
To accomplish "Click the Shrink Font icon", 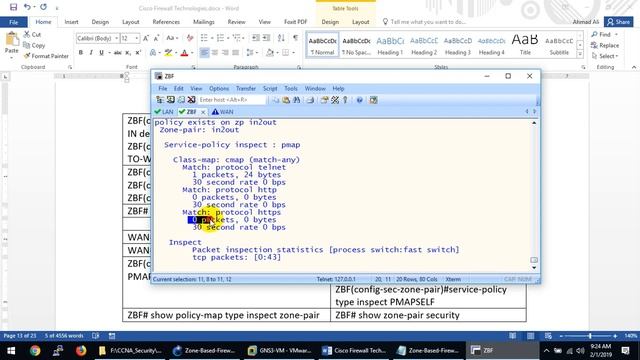I will click(156, 38).
